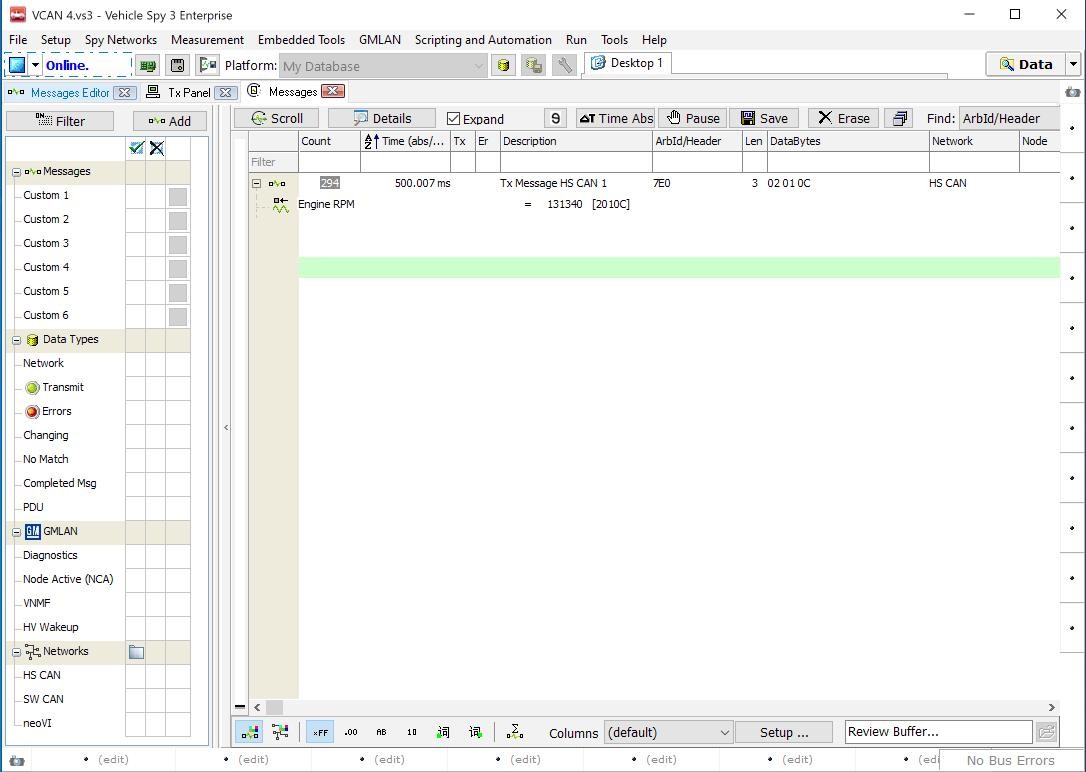Click the yellow database icon next to Platform
Image resolution: width=1086 pixels, height=772 pixels.
point(503,66)
